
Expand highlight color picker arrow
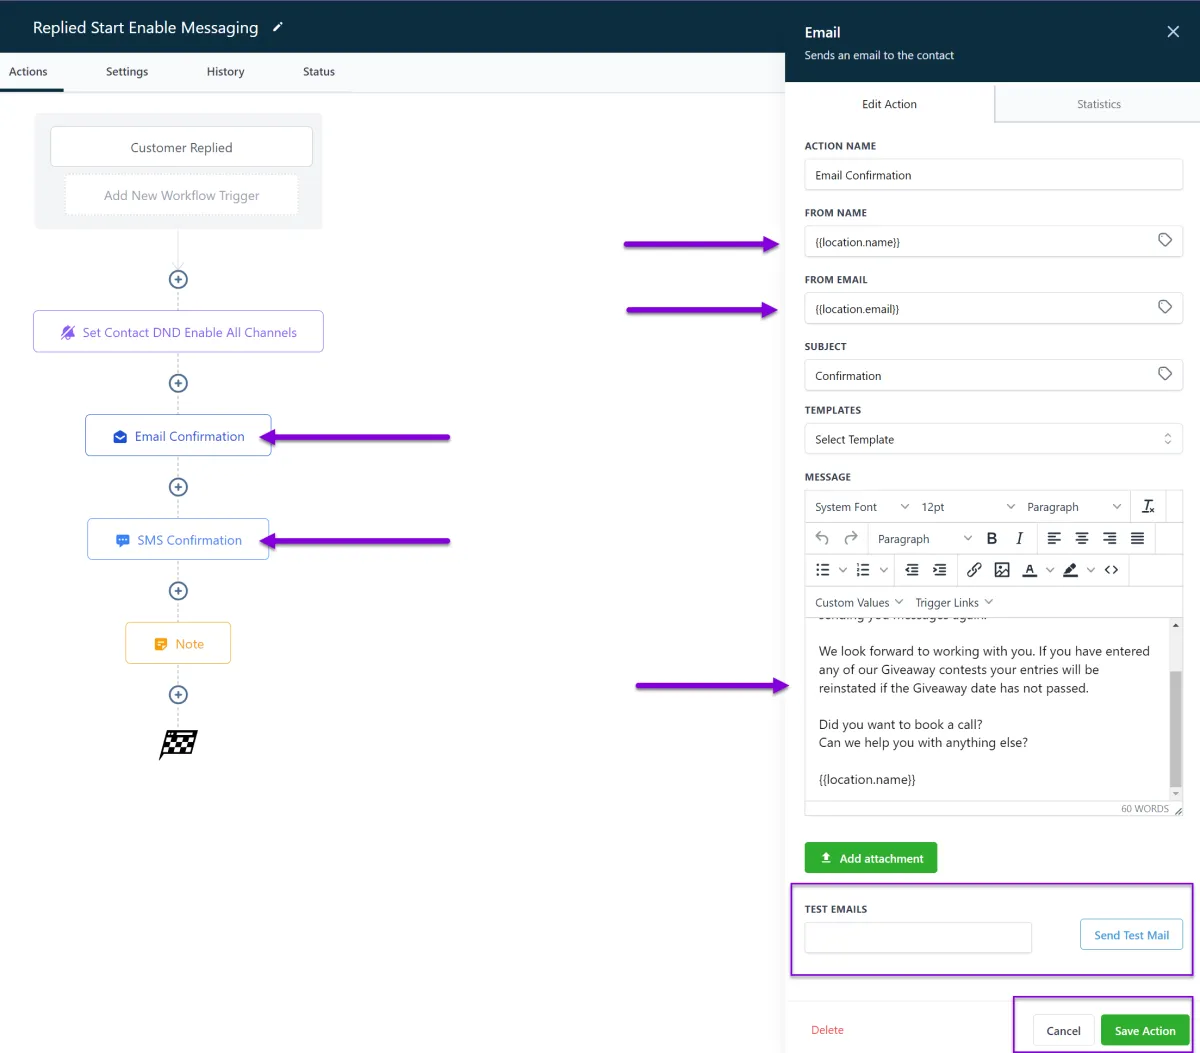pyautogui.click(x=1091, y=570)
